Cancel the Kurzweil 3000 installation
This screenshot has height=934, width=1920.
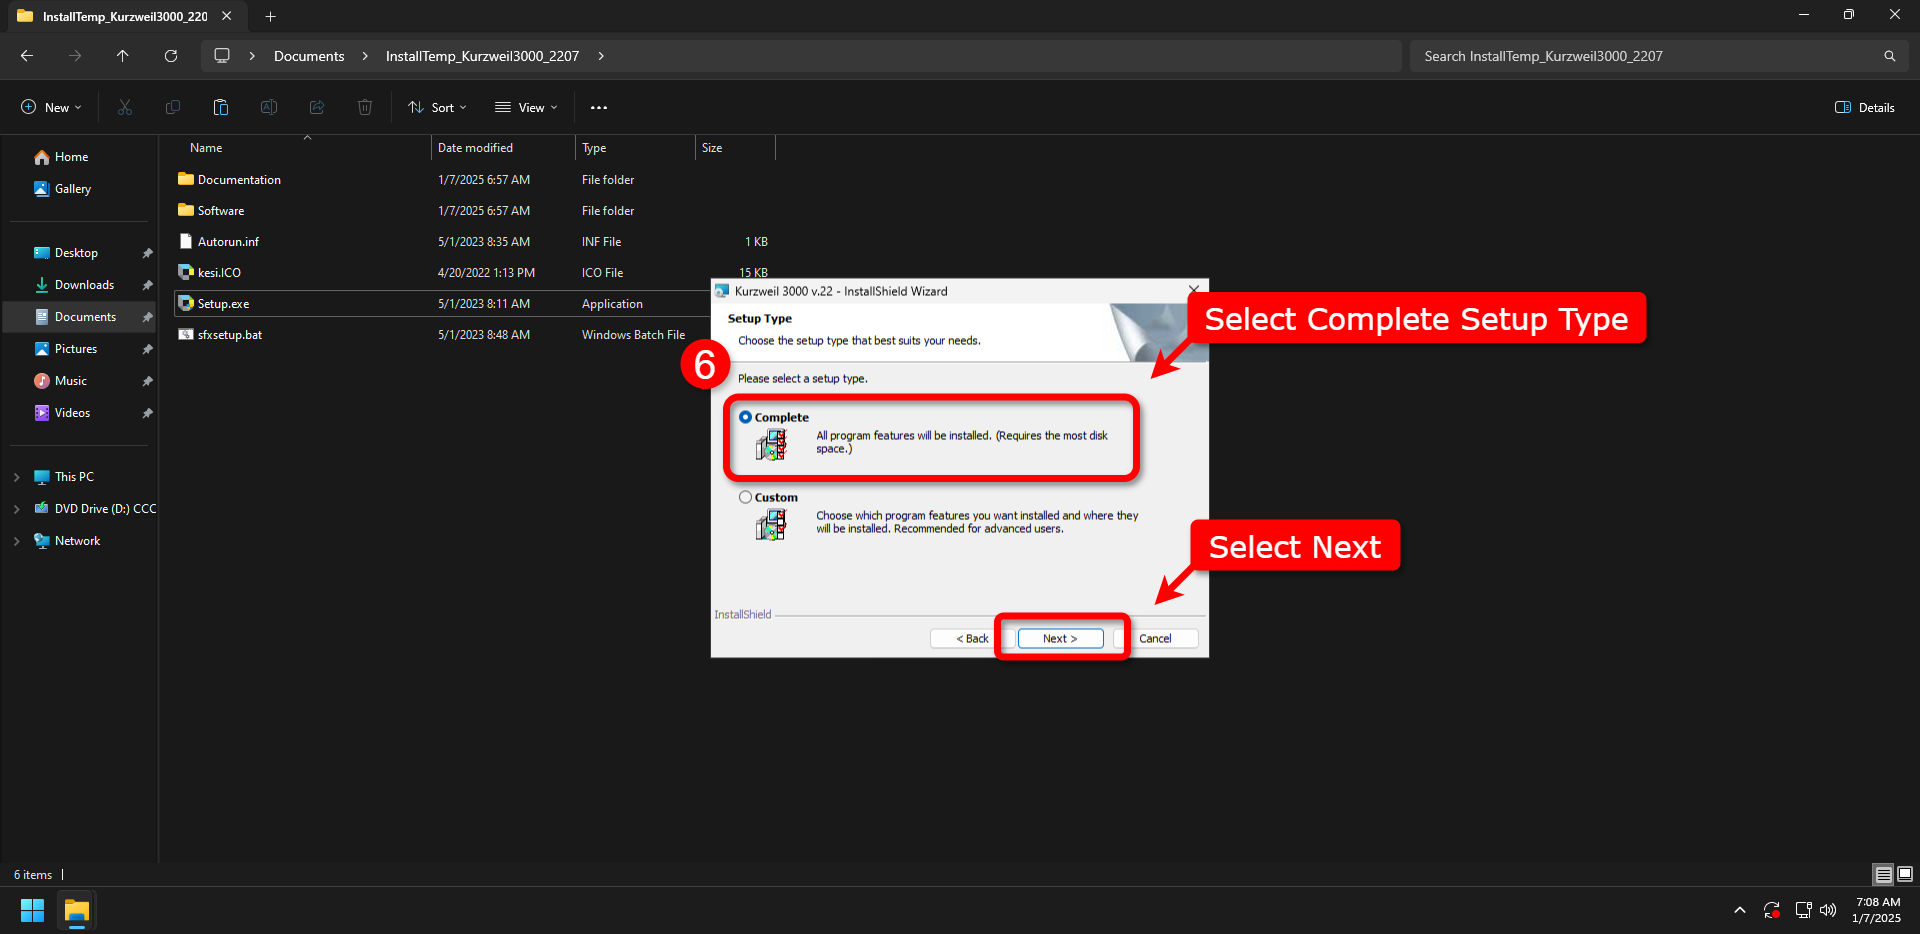coord(1155,638)
